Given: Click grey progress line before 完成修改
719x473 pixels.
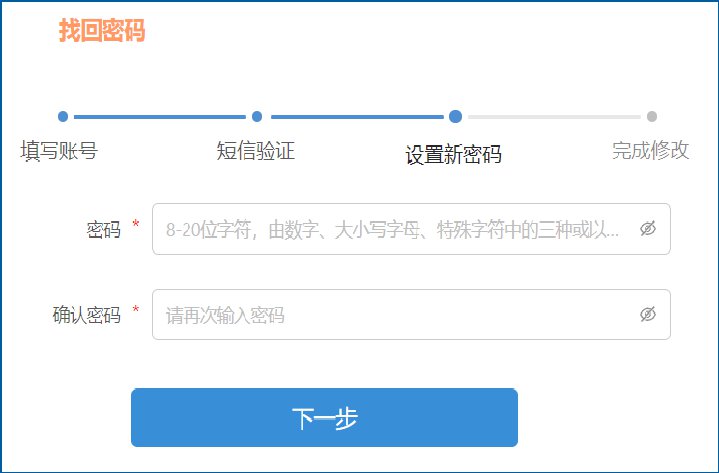Looking at the screenshot, I should 554,116.
